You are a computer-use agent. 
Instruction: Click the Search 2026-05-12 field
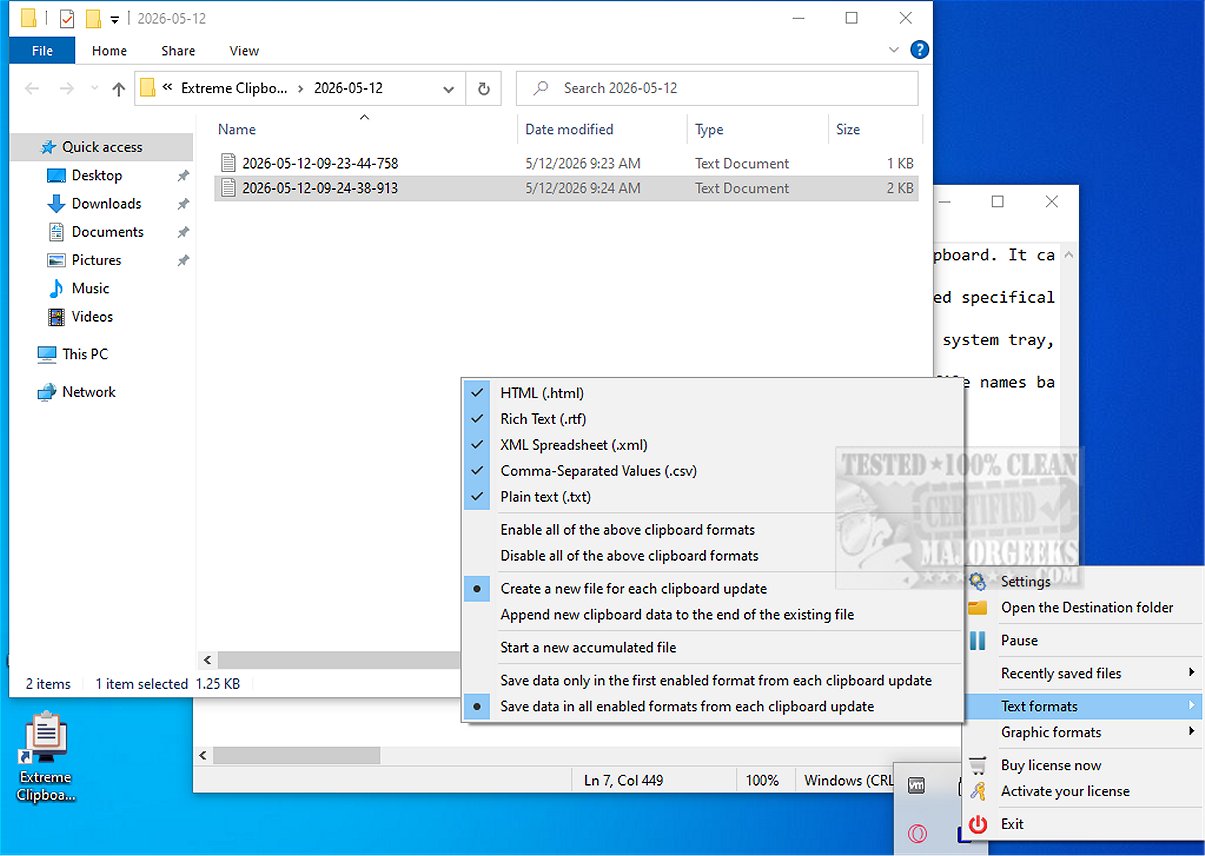point(717,88)
